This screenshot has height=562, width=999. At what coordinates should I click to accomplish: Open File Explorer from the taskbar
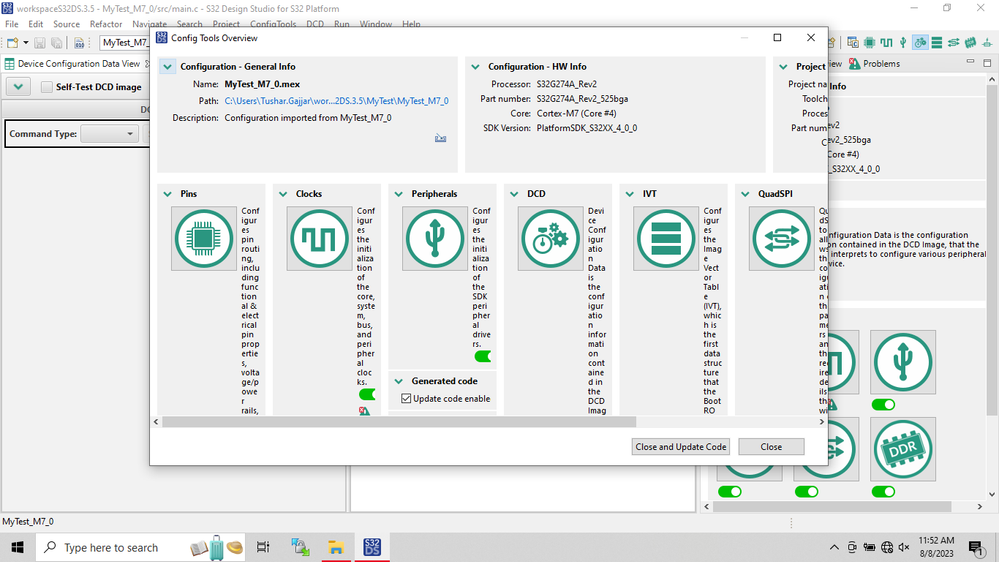pos(336,547)
